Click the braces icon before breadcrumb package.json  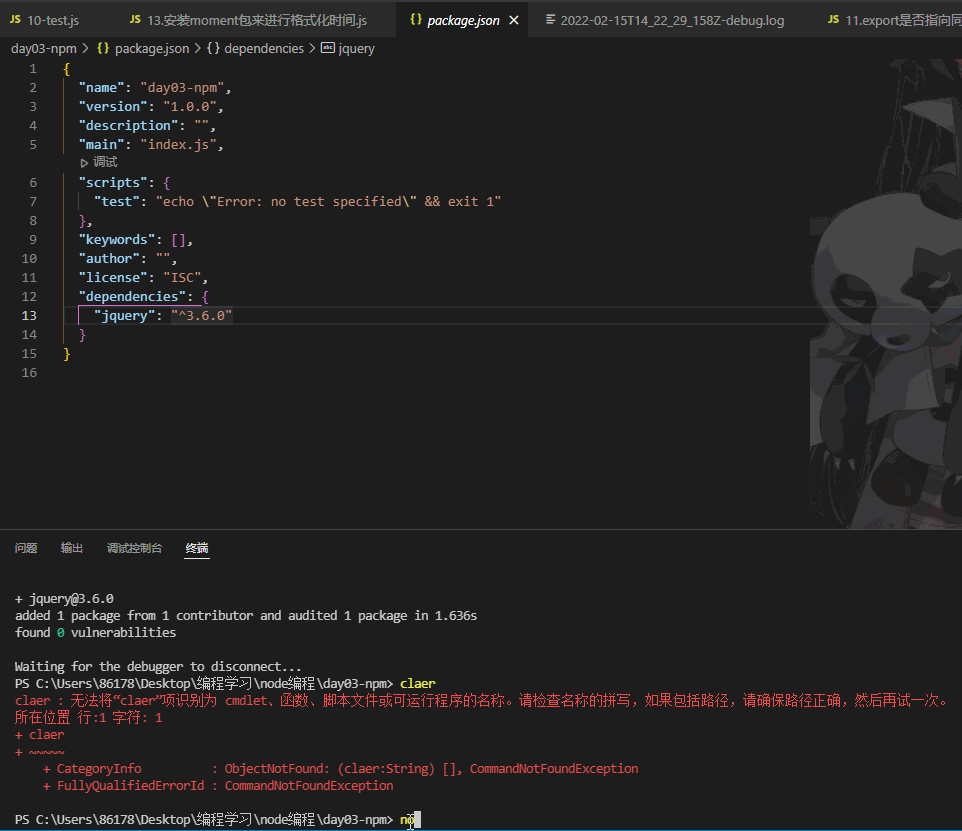[103, 48]
